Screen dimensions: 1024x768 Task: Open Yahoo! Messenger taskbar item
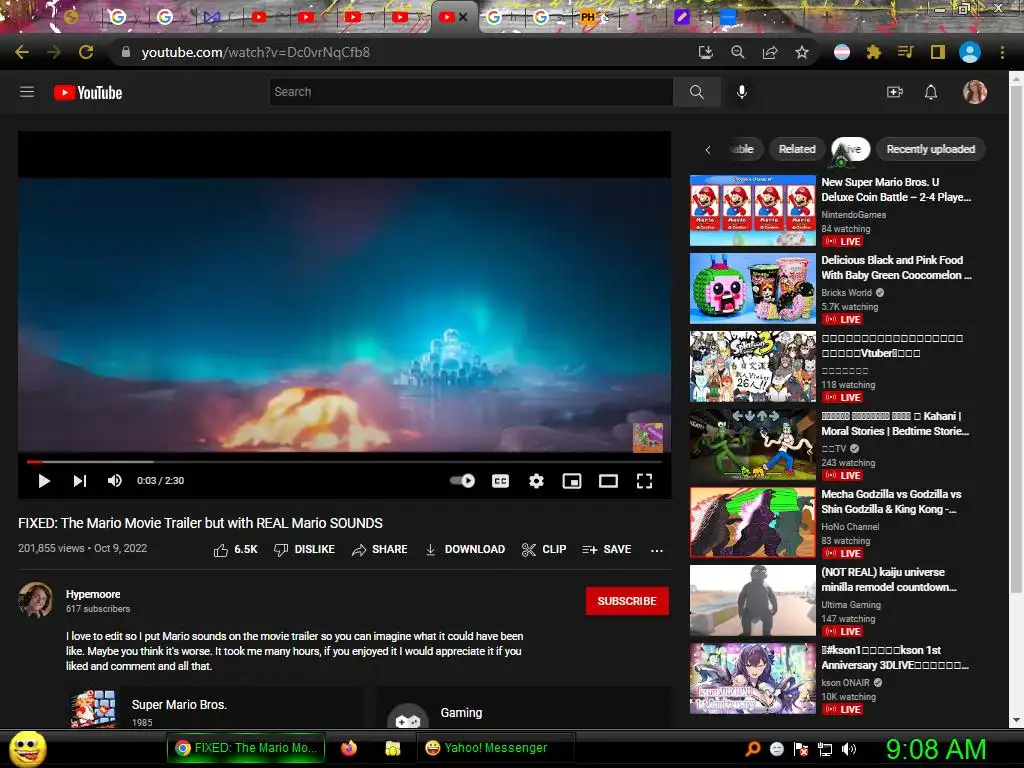(x=495, y=748)
